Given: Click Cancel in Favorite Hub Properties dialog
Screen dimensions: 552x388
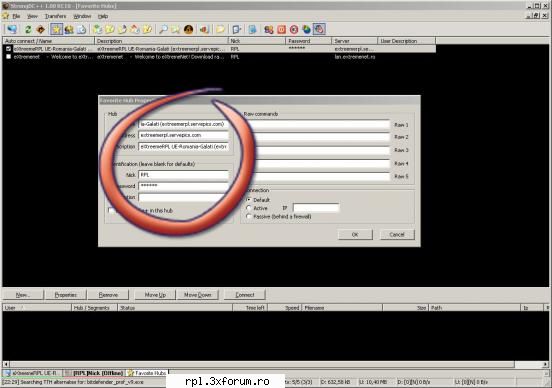Looking at the screenshot, I should (x=397, y=234).
